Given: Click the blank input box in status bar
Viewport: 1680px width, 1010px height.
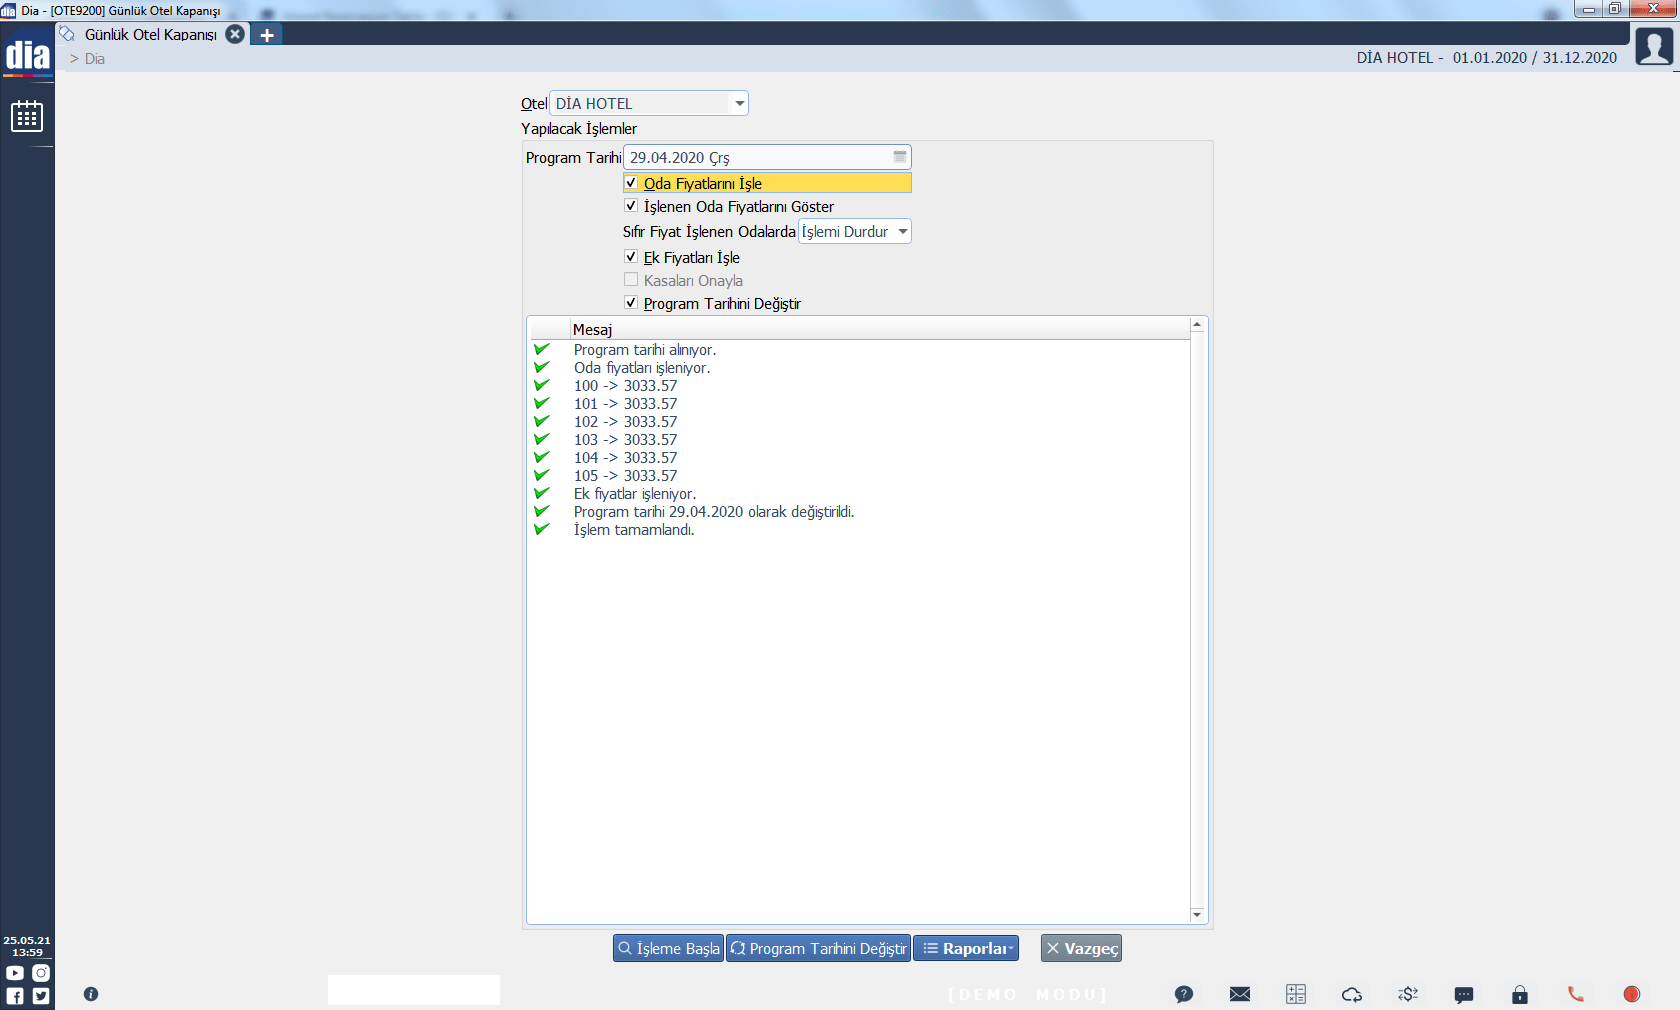Looking at the screenshot, I should tap(414, 990).
